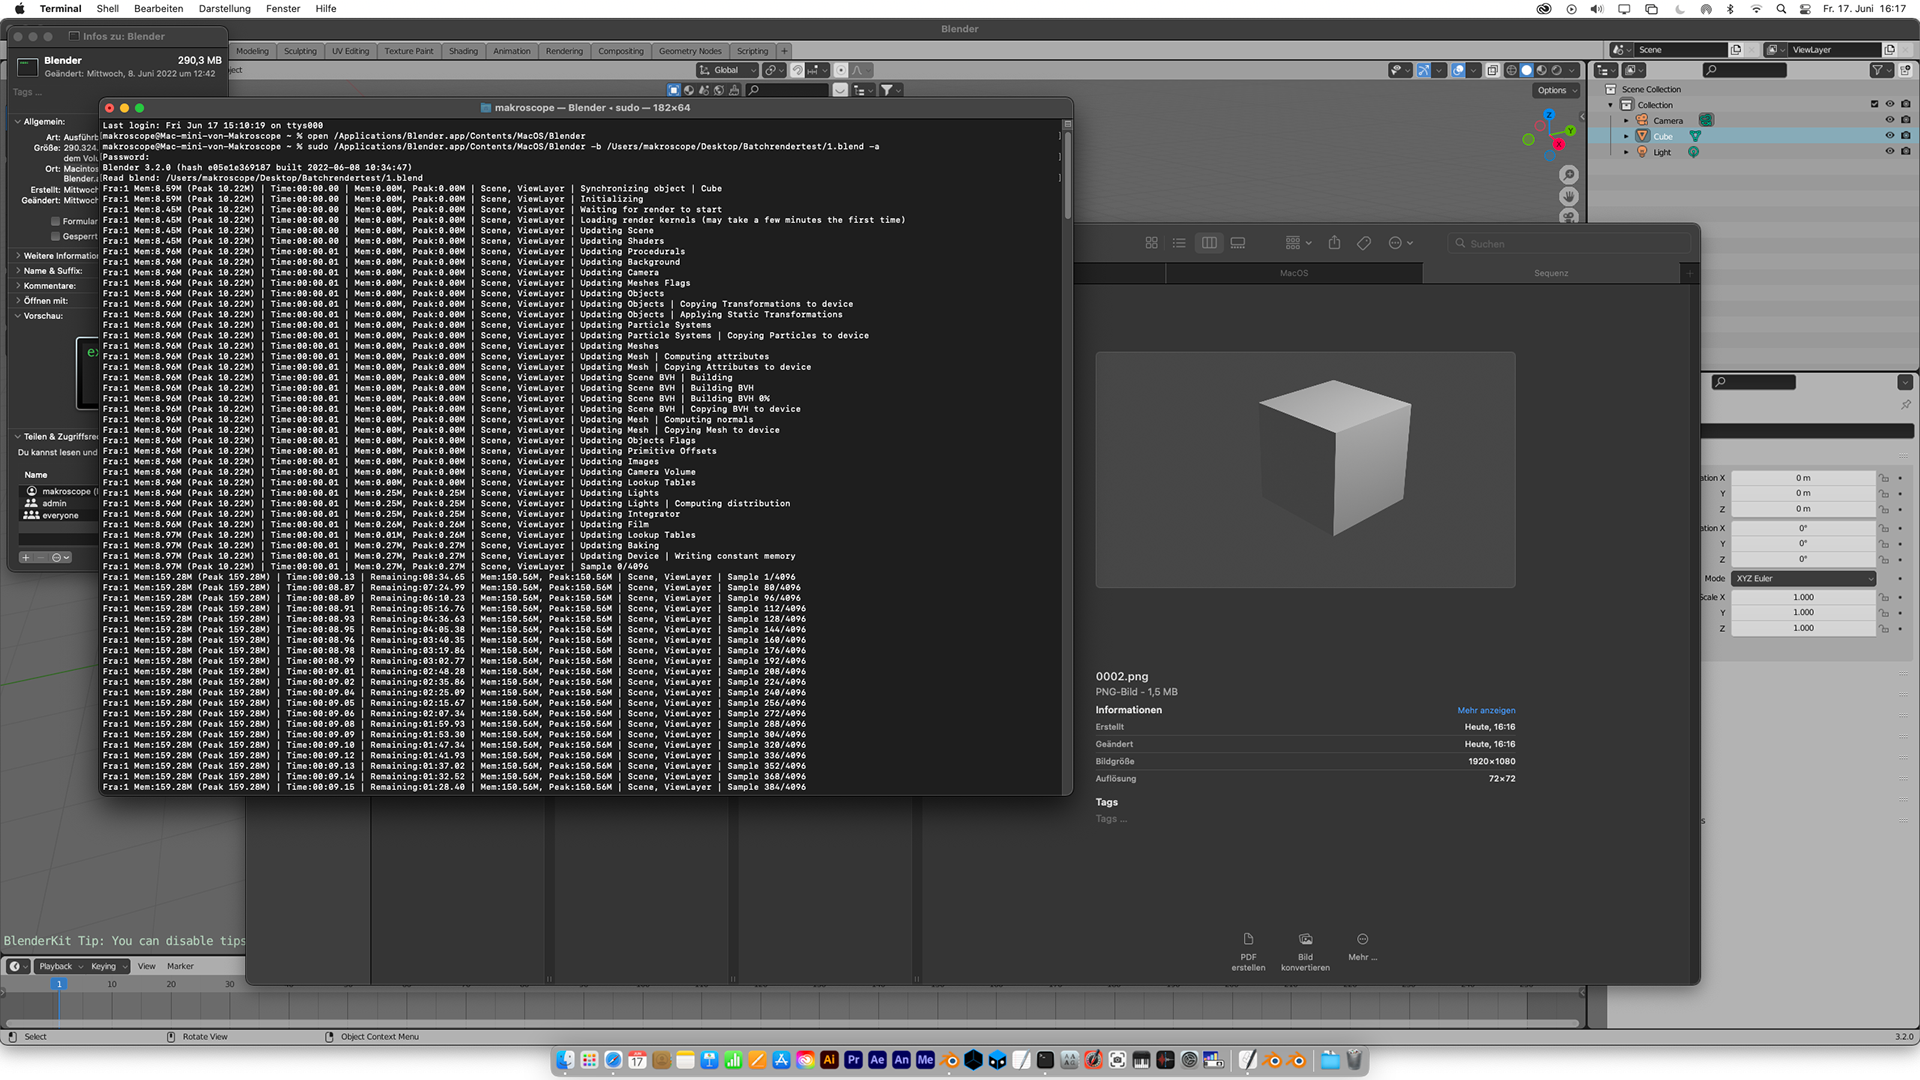1920x1080 pixels.
Task: Click the Finder tag icon
Action: [x=1364, y=243]
